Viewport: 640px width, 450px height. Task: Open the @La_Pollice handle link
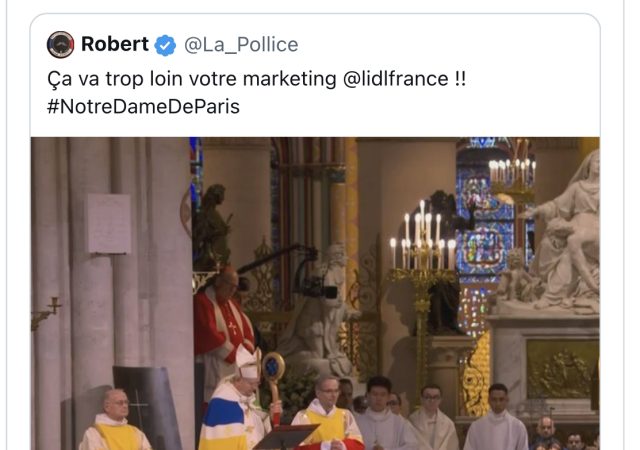(241, 45)
